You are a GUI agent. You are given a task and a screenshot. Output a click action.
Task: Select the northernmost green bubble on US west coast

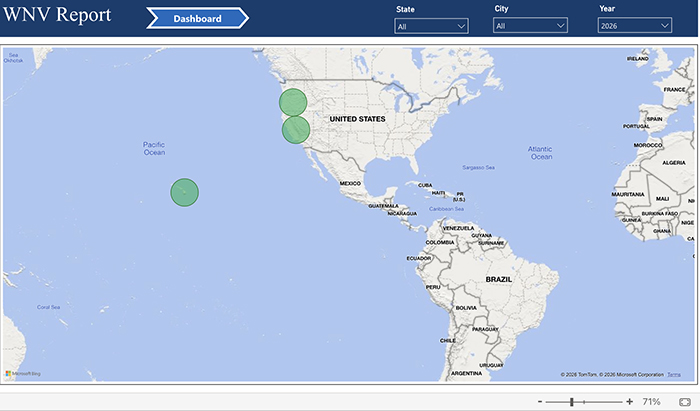click(x=292, y=102)
